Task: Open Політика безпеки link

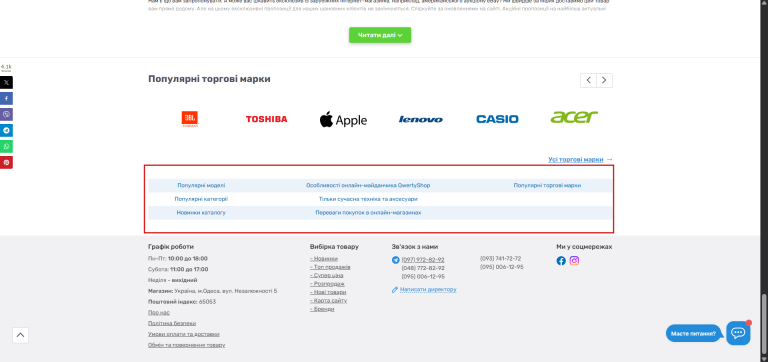Action: click(172, 323)
